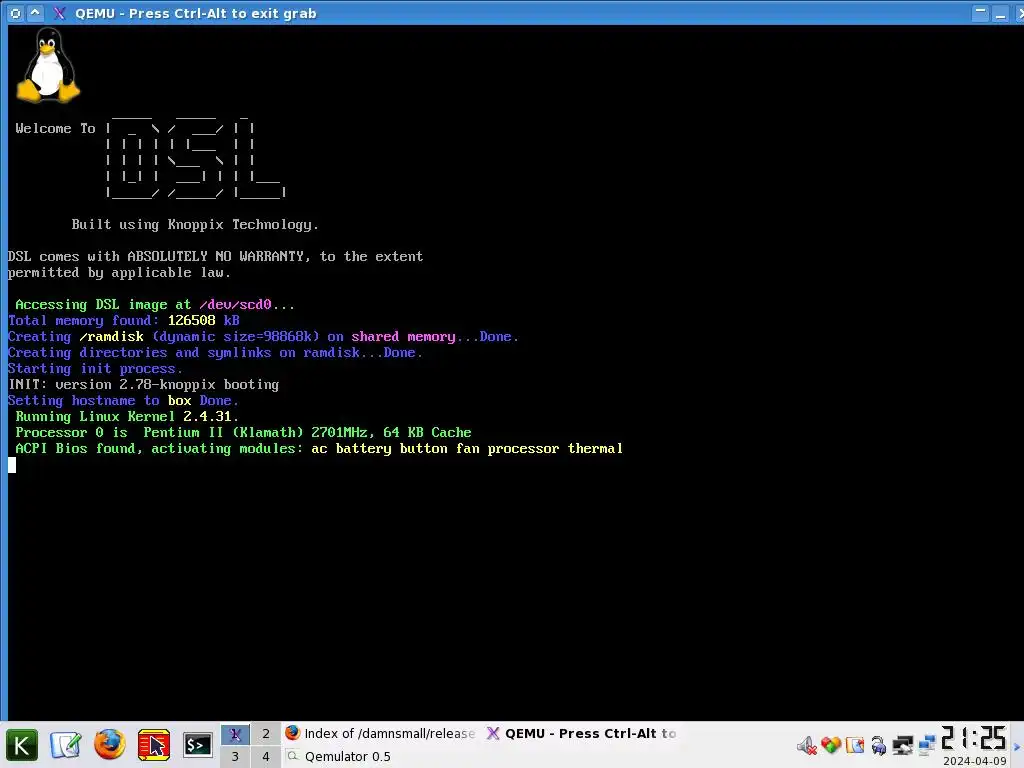The height and width of the screenshot is (768, 1024).
Task: Click the shade-up arrow button in title bar
Action: [x=35, y=13]
